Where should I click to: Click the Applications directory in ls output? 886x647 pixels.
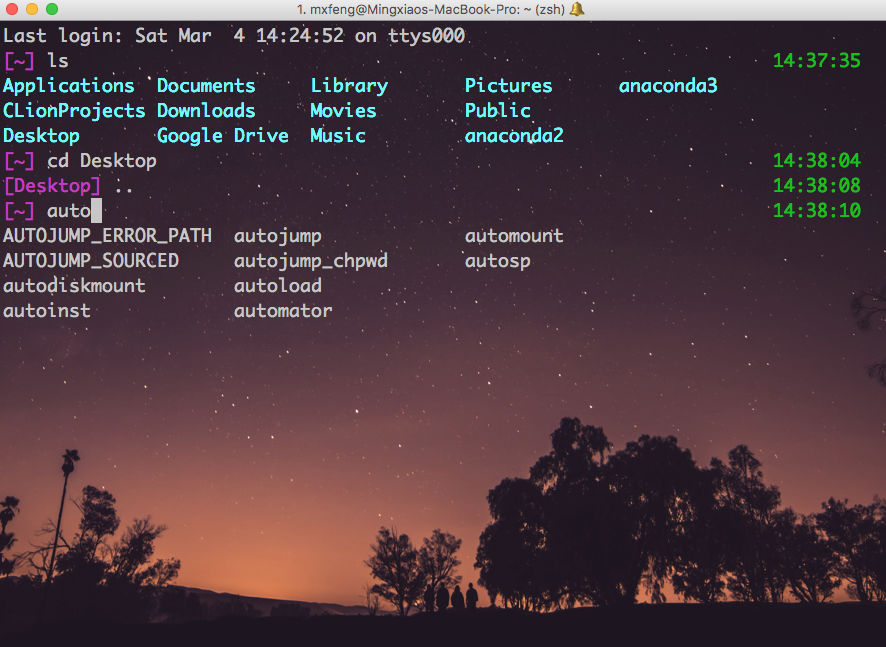point(68,86)
